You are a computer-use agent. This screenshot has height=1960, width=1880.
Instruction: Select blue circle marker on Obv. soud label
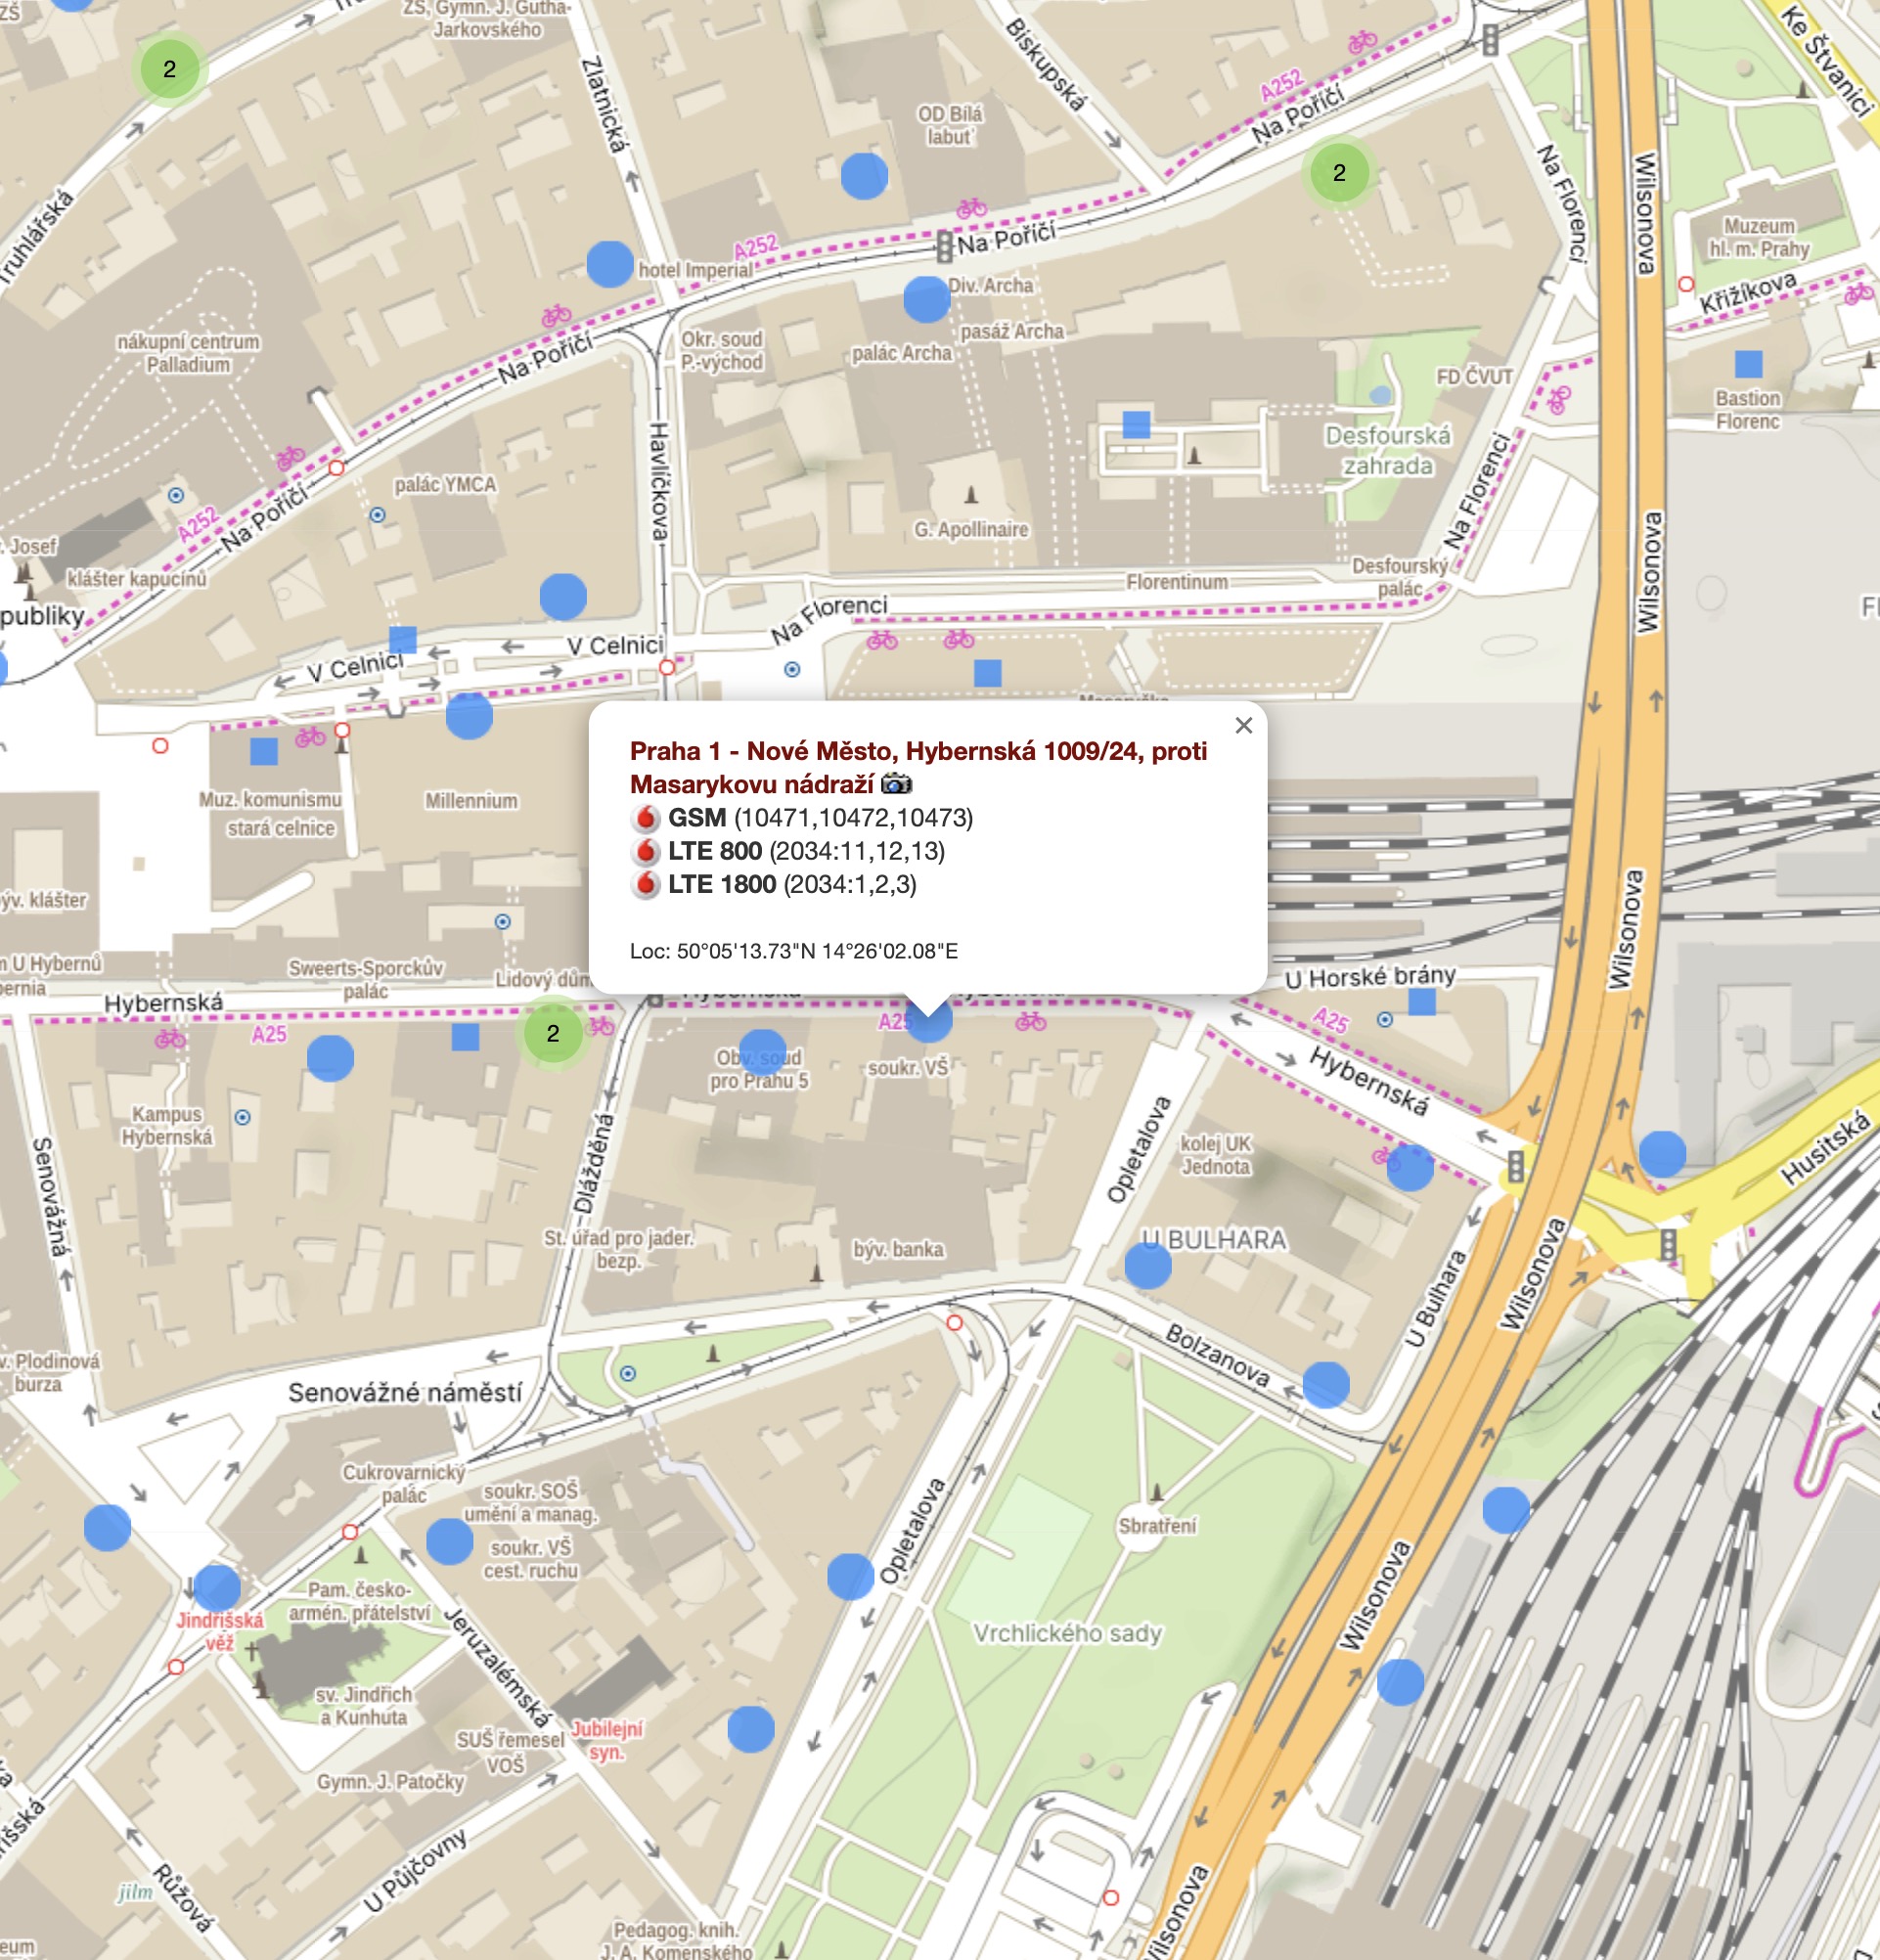pos(762,1052)
